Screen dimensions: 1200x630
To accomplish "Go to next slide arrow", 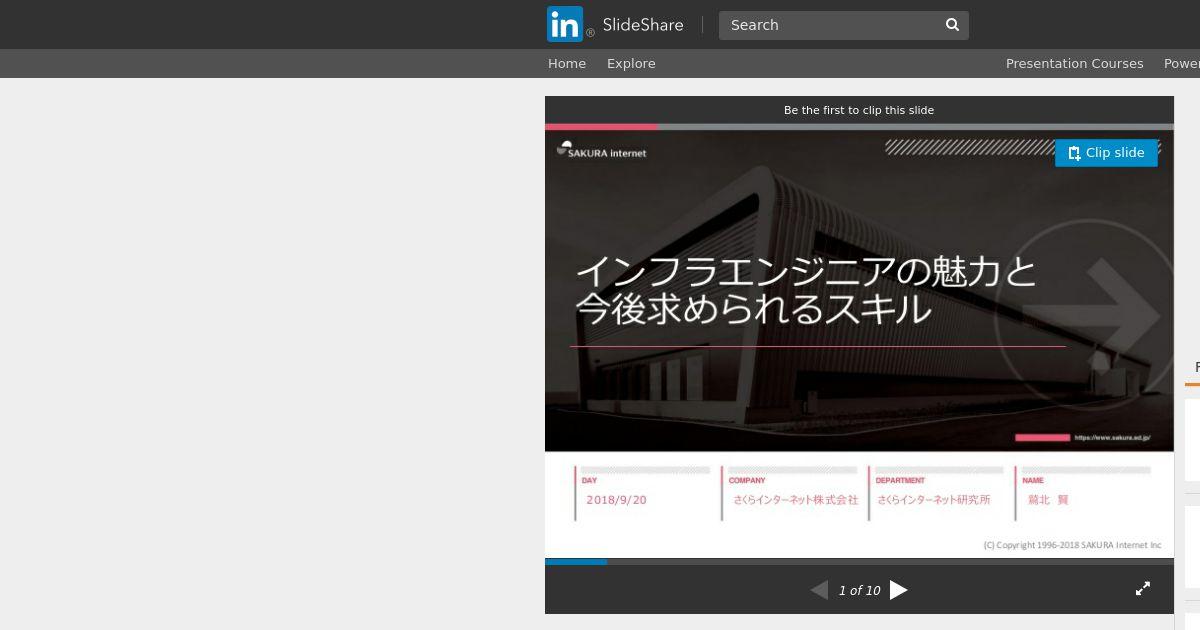I will tap(899, 590).
